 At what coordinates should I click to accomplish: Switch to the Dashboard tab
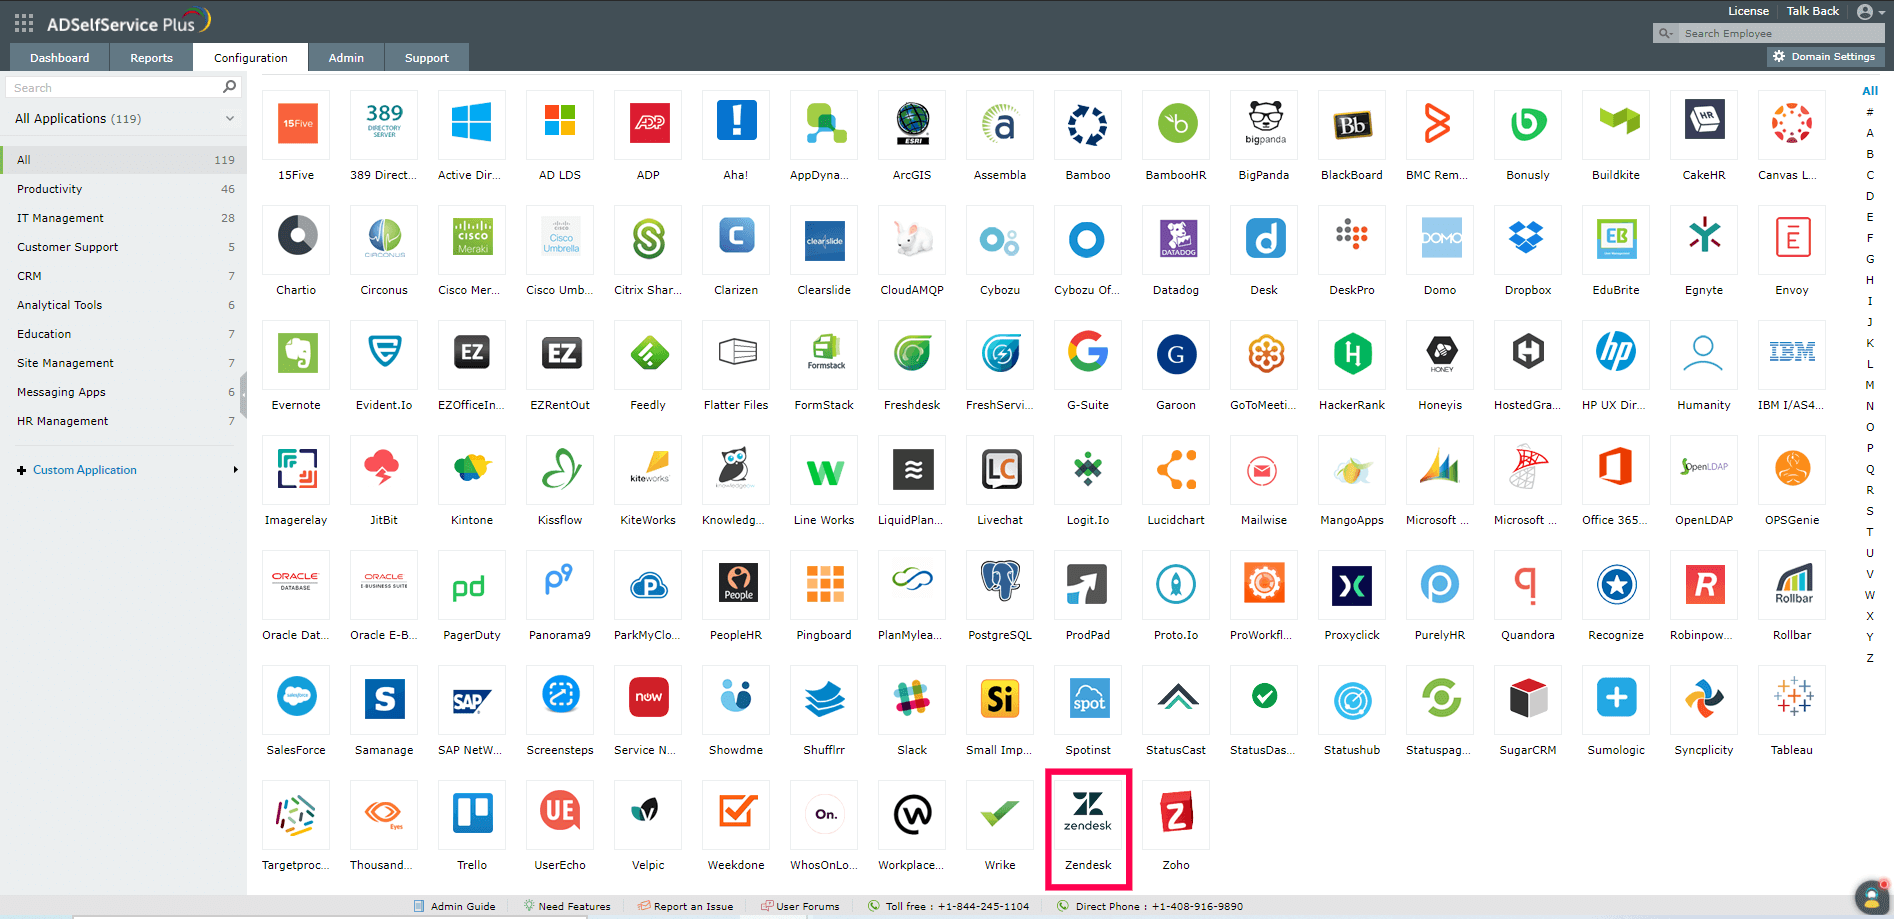point(60,58)
